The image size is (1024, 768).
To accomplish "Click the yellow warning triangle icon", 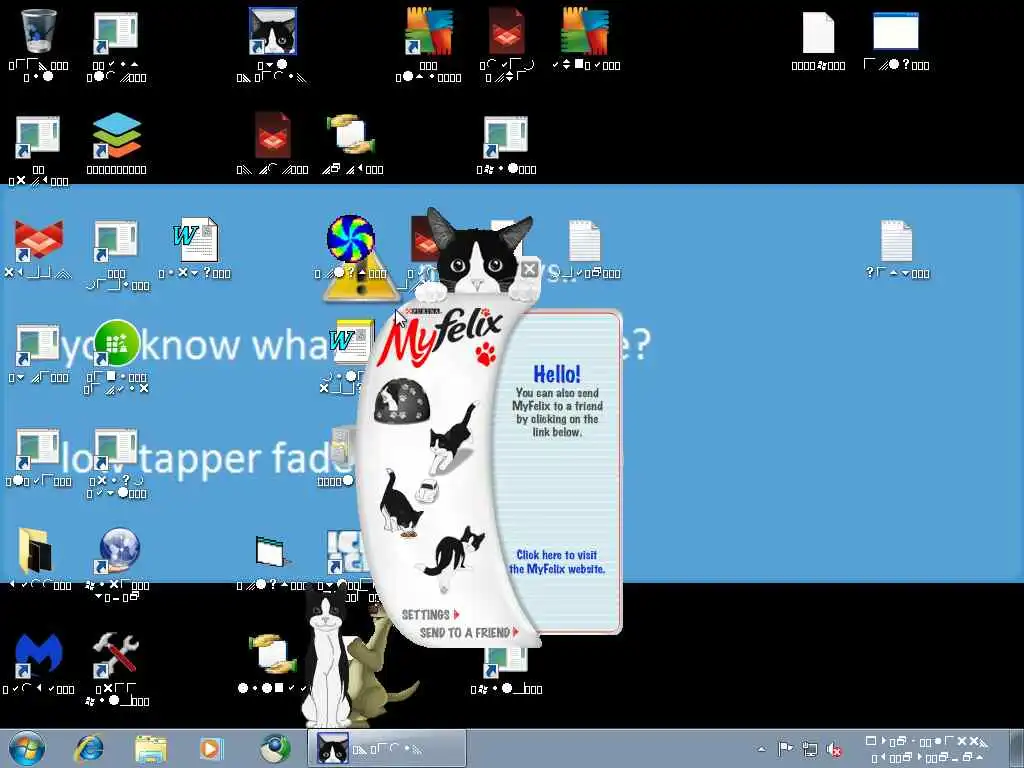I will tap(360, 278).
